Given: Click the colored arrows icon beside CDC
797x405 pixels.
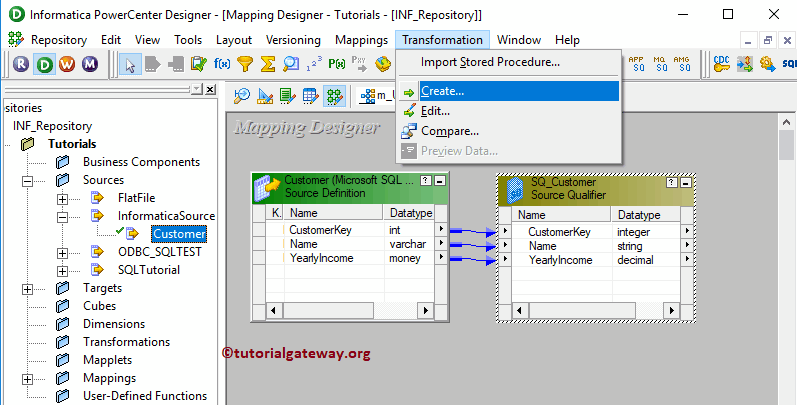Looking at the screenshot, I should coord(745,64).
